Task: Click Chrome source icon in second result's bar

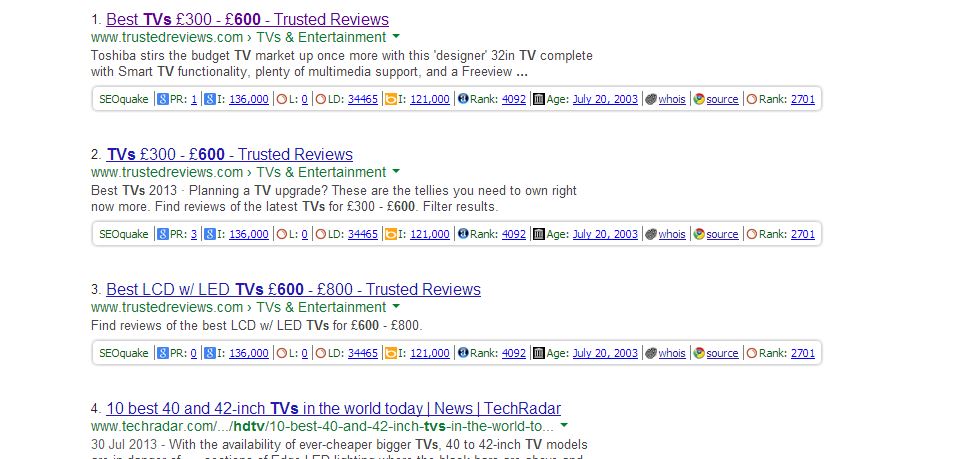Action: coord(699,234)
